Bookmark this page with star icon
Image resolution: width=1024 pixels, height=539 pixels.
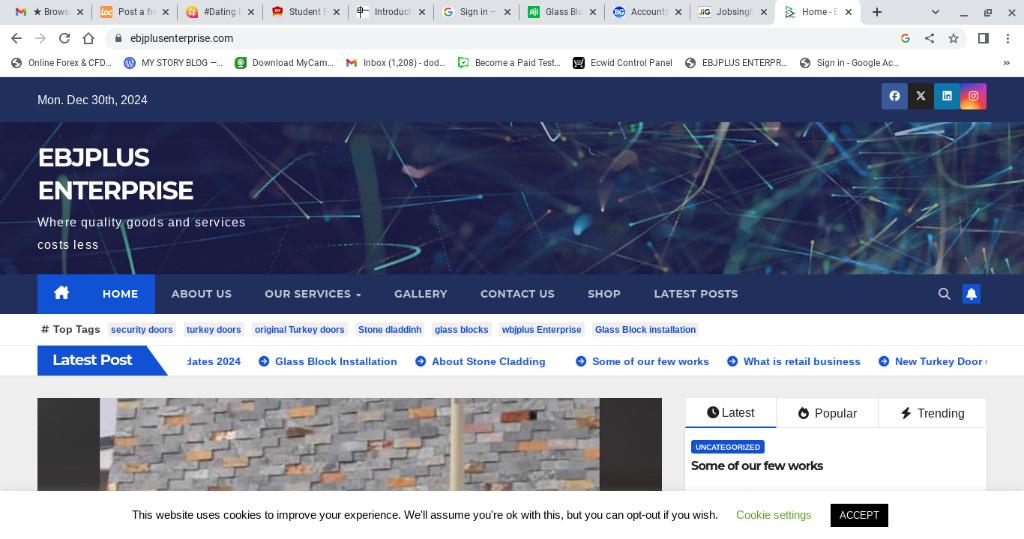(x=953, y=39)
